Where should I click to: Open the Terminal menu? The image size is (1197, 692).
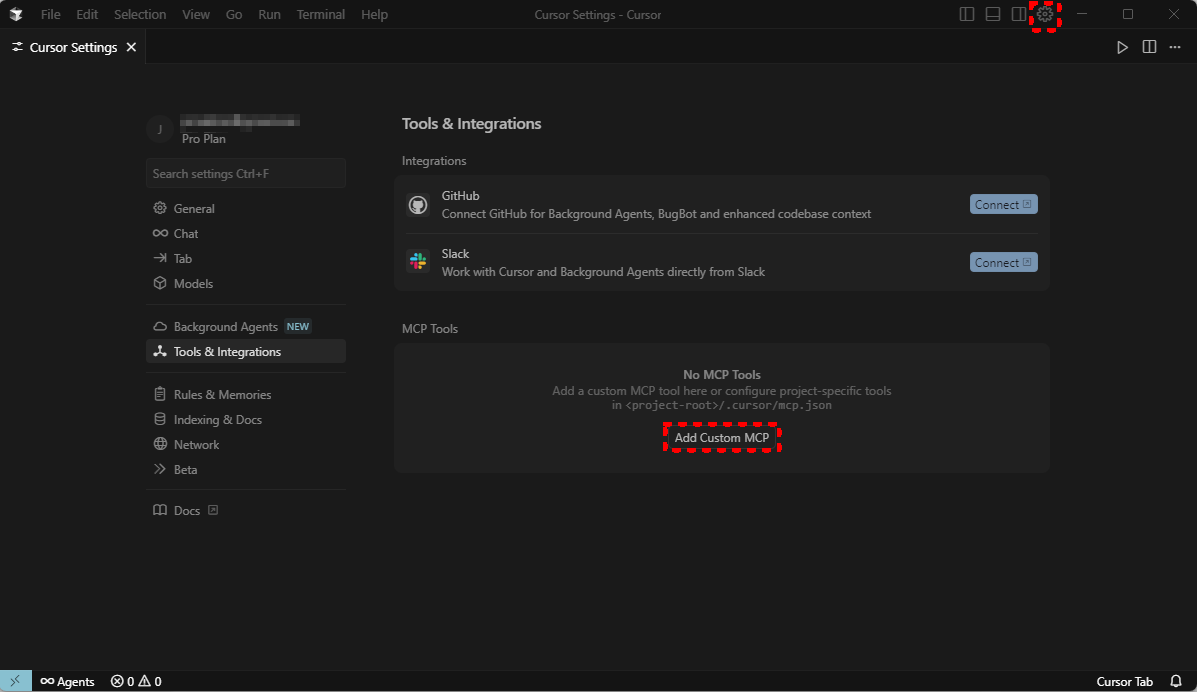(321, 15)
